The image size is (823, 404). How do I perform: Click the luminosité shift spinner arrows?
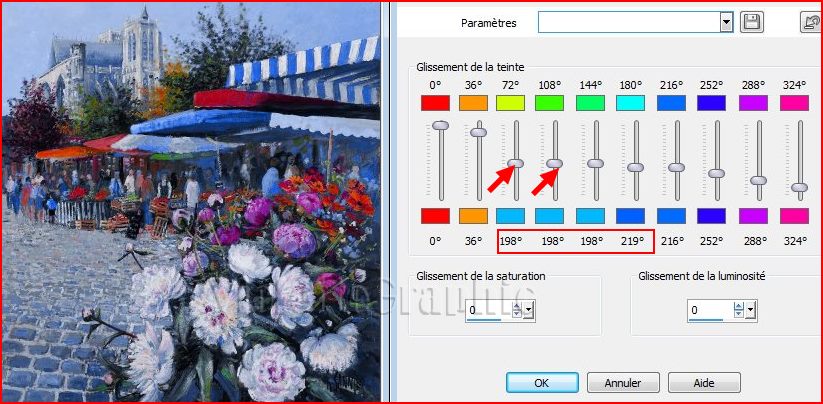click(x=738, y=311)
